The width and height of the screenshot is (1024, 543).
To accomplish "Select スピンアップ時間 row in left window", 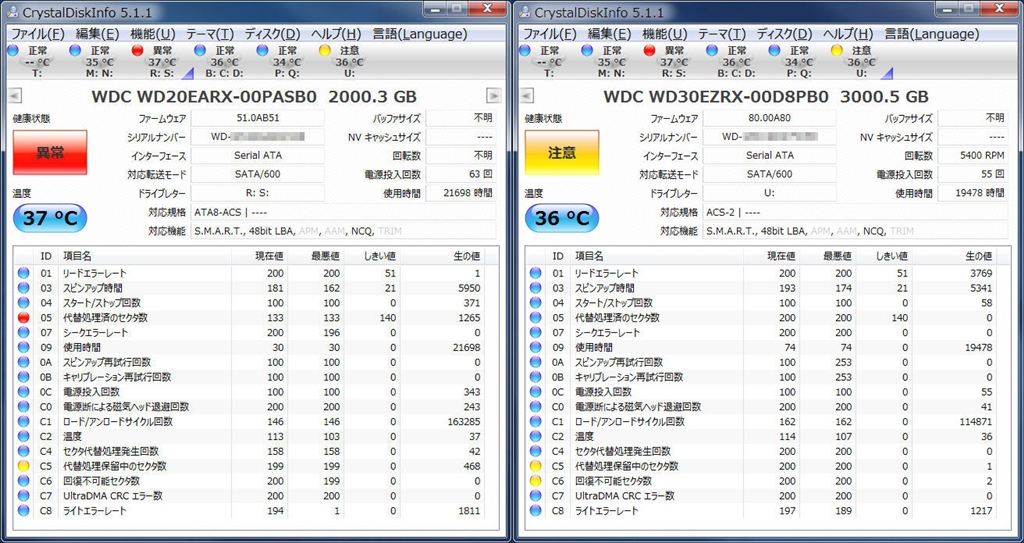I will [x=251, y=288].
